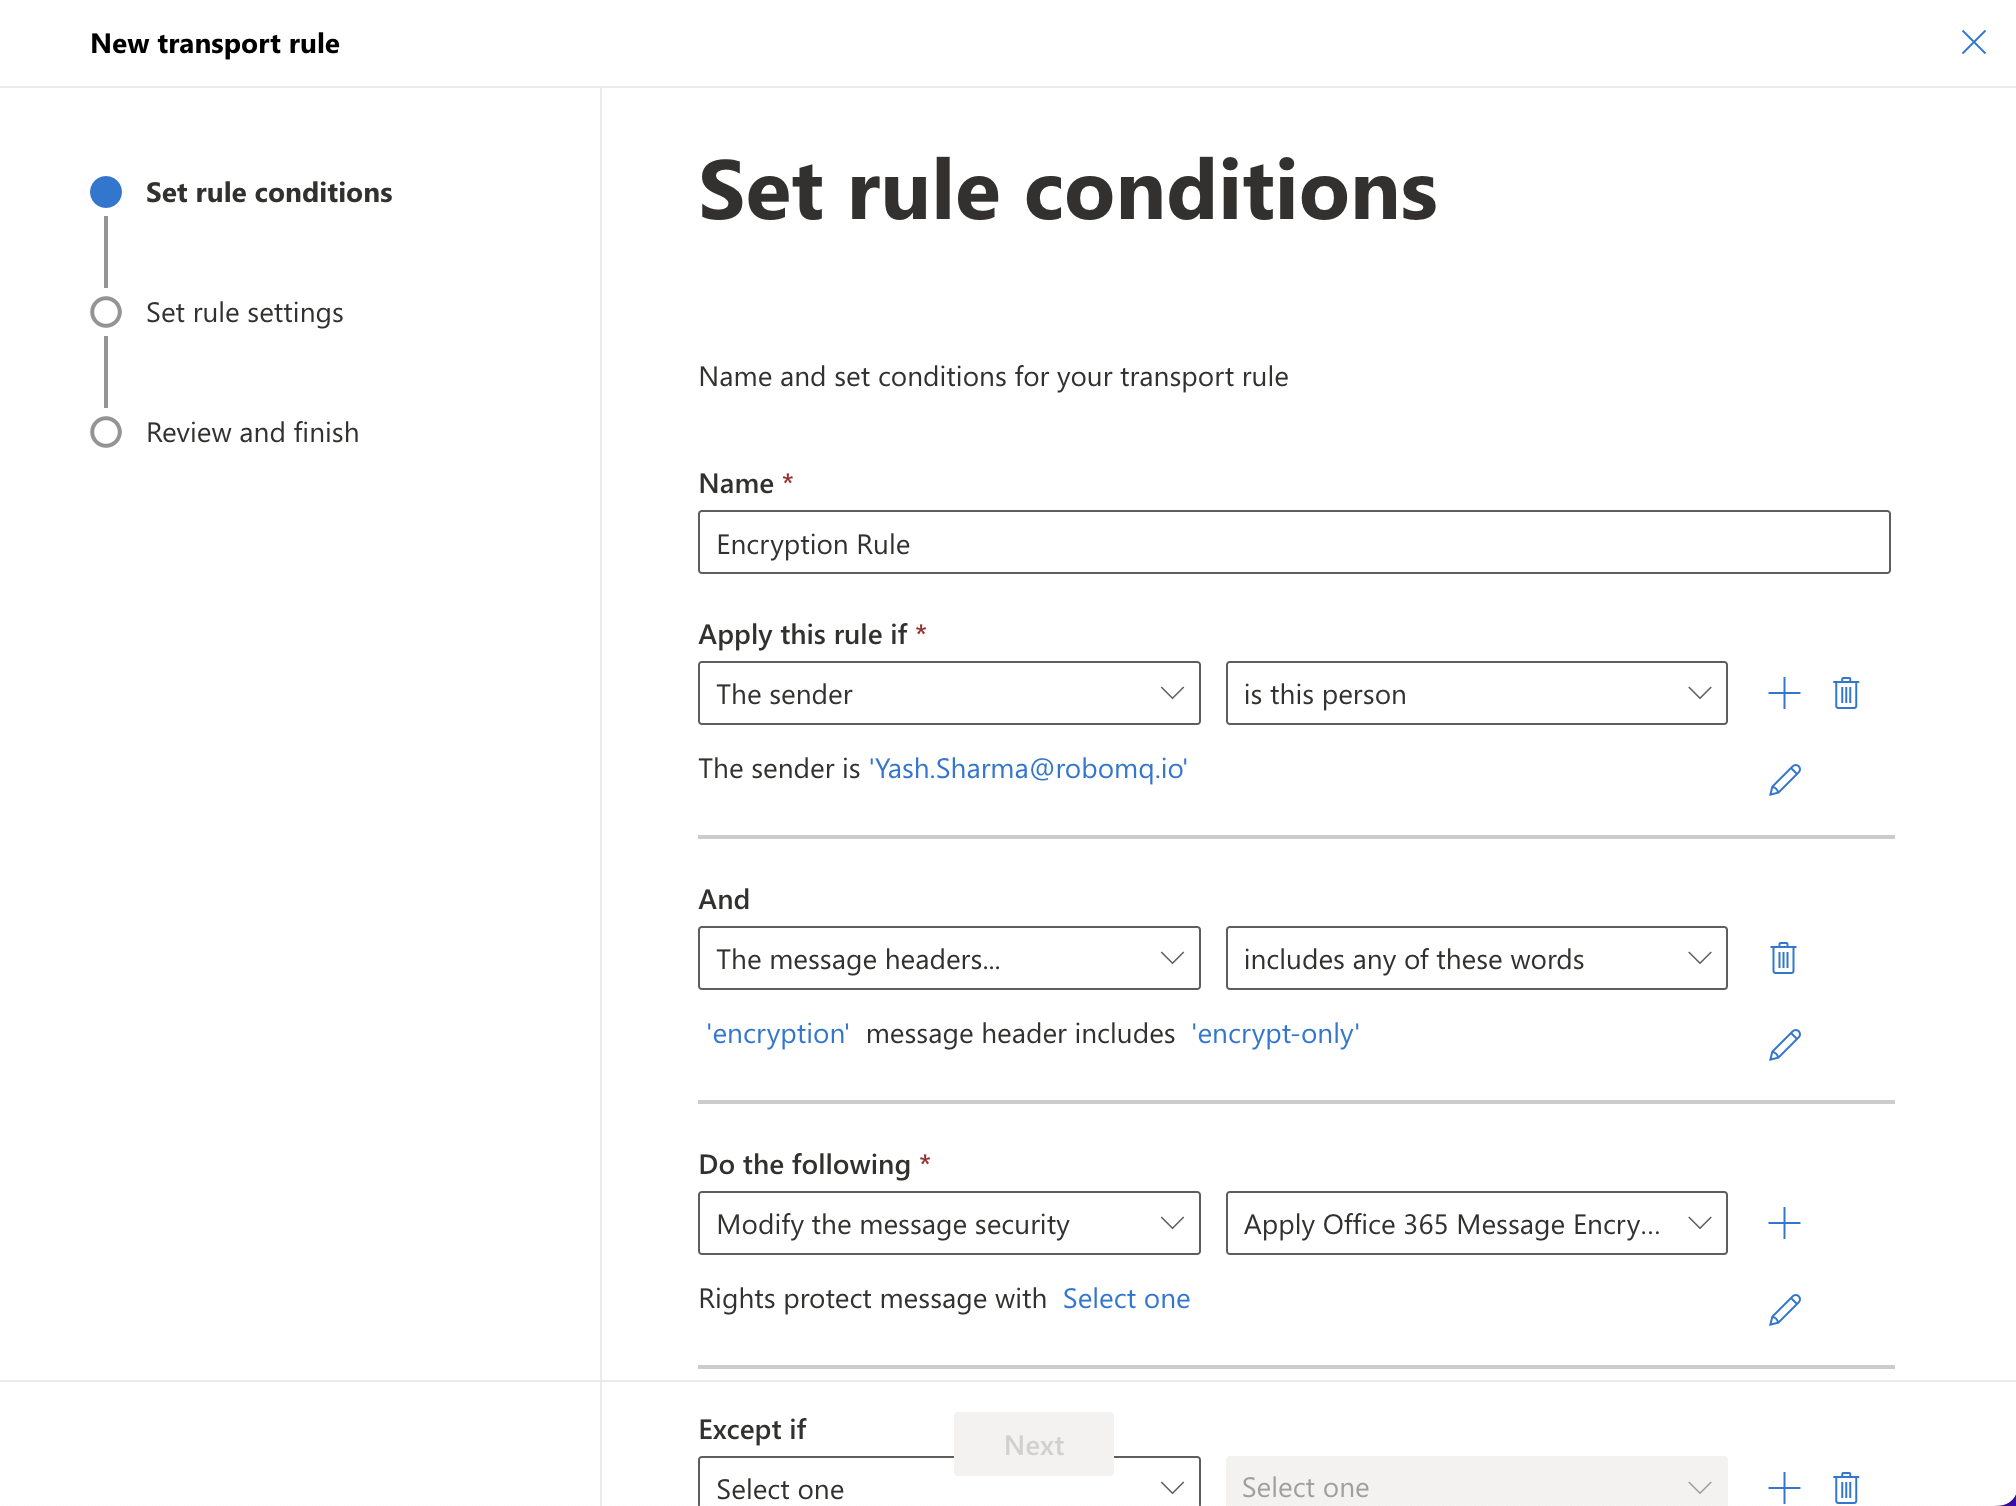Click the 'Review and finish' step in sidebar
2016x1506 pixels.
(x=251, y=430)
